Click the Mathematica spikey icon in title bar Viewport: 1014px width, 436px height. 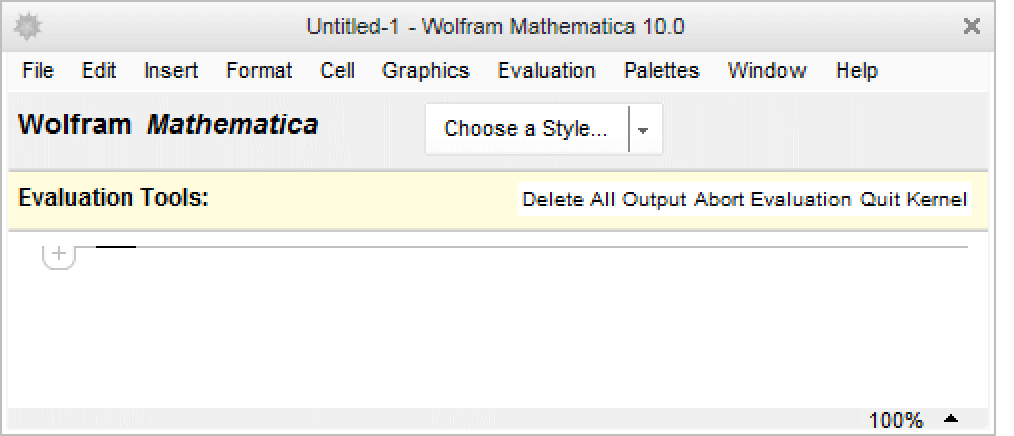click(x=25, y=27)
